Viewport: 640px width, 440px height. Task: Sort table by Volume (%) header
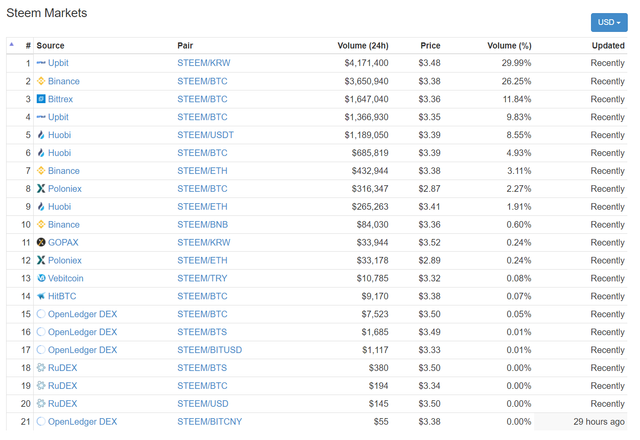coord(509,46)
